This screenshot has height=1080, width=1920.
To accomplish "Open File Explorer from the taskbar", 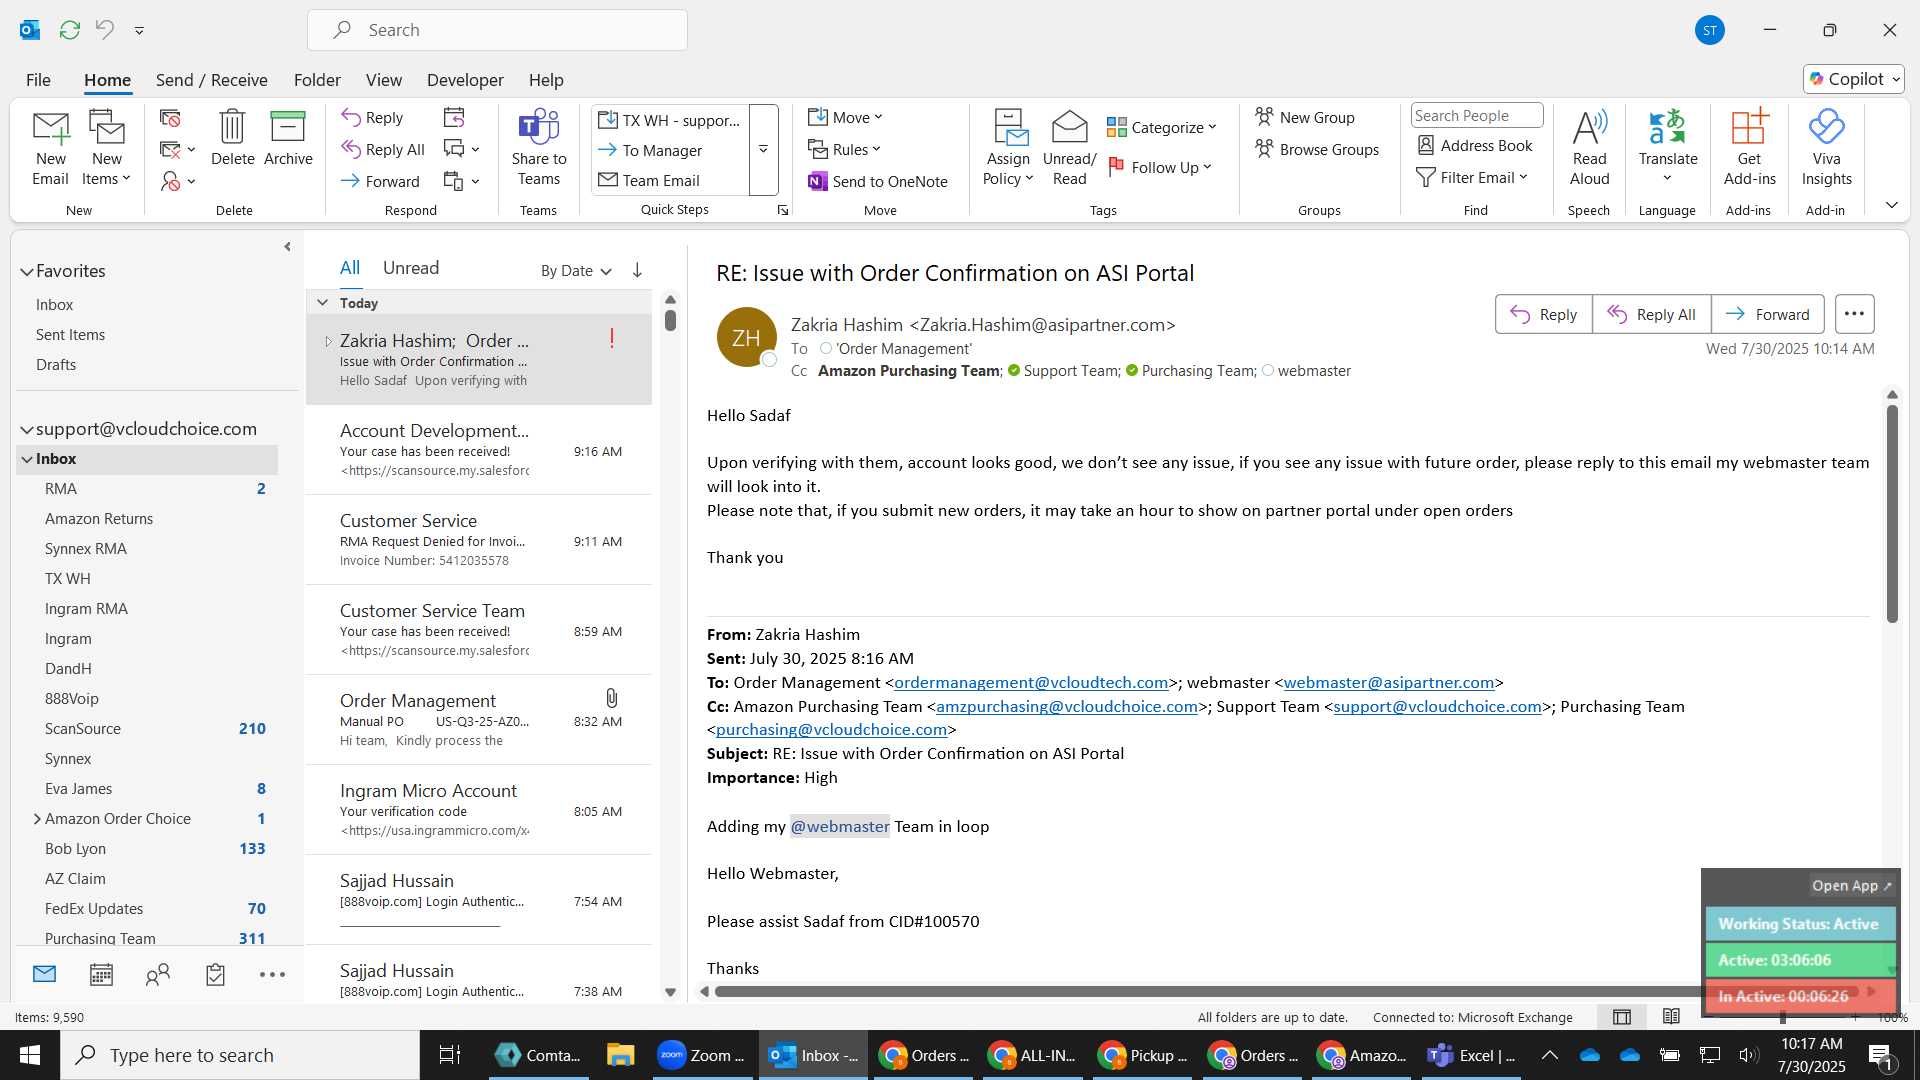I will [x=620, y=1055].
